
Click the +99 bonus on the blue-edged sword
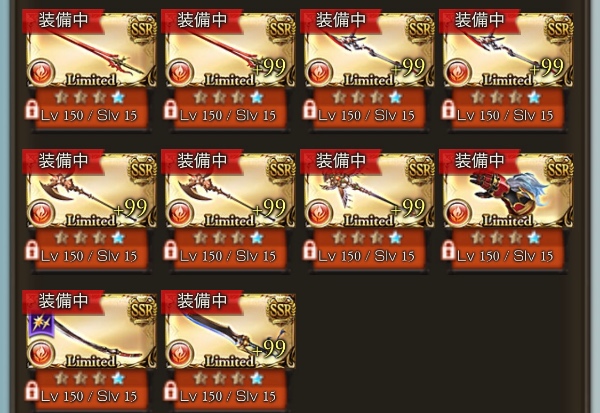point(269,348)
